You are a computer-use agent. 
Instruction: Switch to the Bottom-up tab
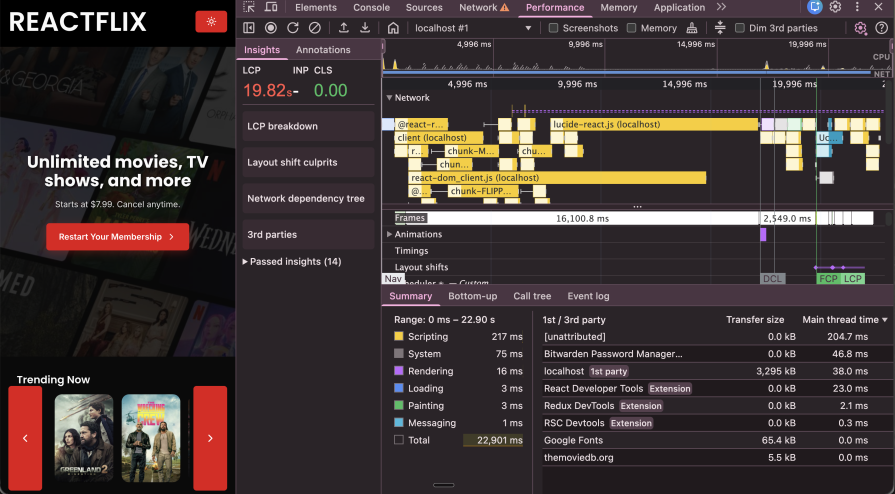472,296
